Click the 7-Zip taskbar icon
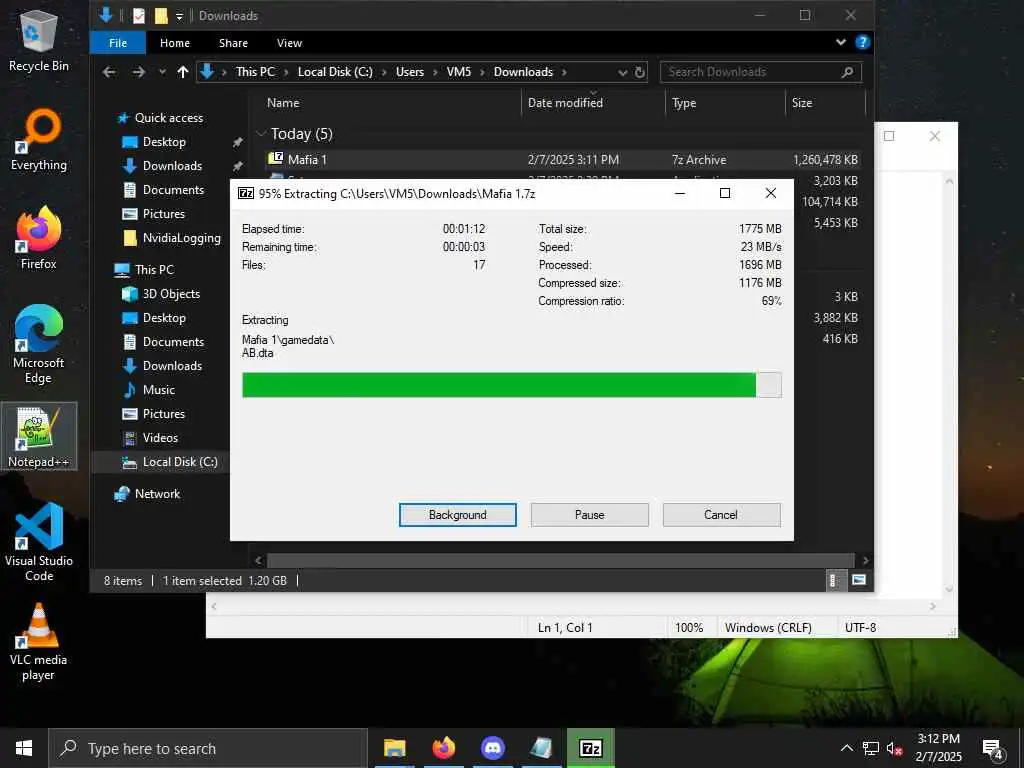The width and height of the screenshot is (1024, 768). click(590, 748)
